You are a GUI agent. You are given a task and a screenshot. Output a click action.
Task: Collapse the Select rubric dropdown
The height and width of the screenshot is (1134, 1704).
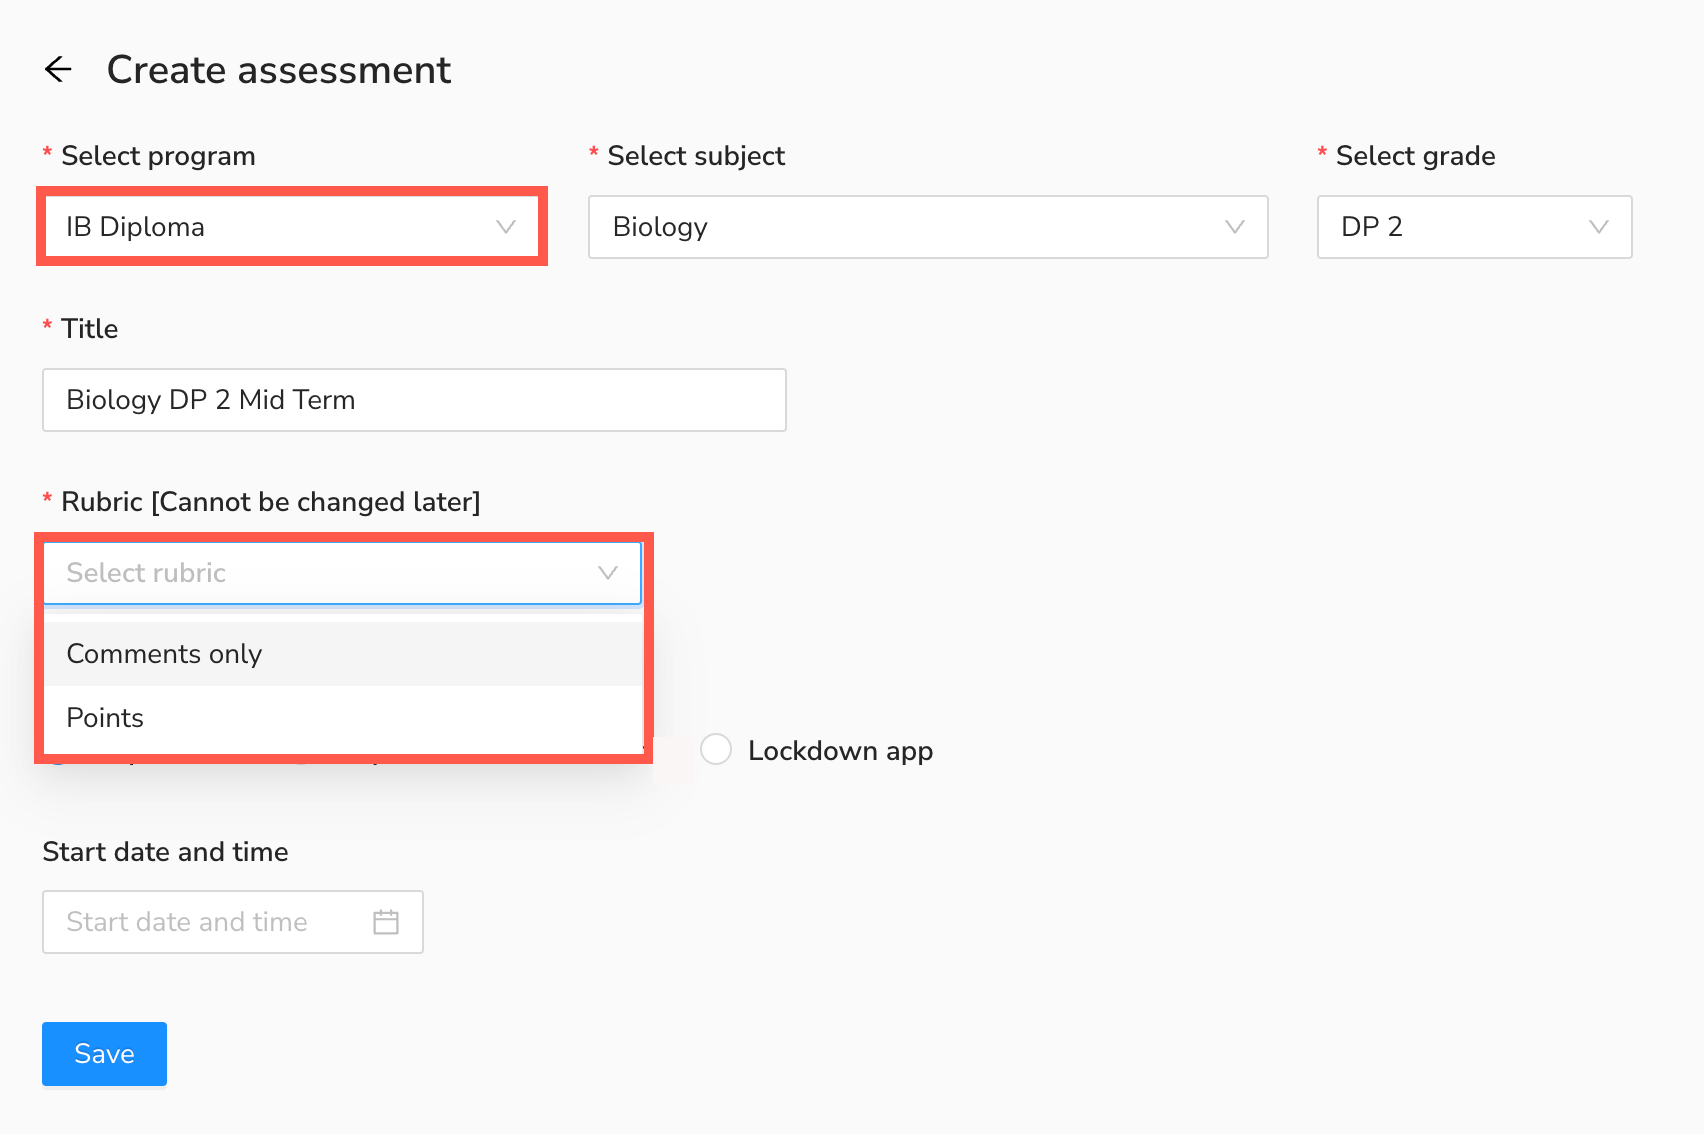(342, 573)
